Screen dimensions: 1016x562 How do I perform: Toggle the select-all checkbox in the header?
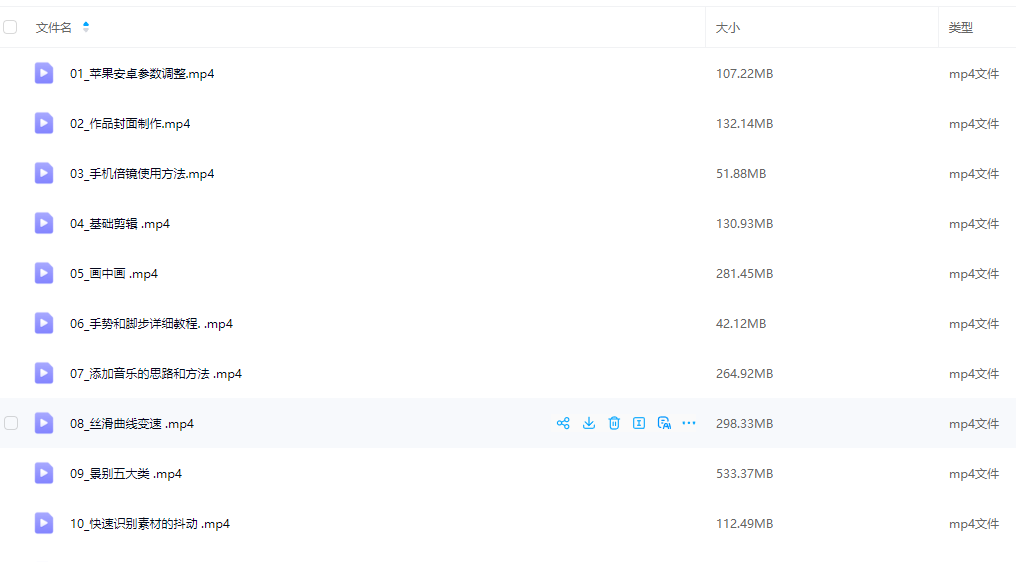[10, 27]
